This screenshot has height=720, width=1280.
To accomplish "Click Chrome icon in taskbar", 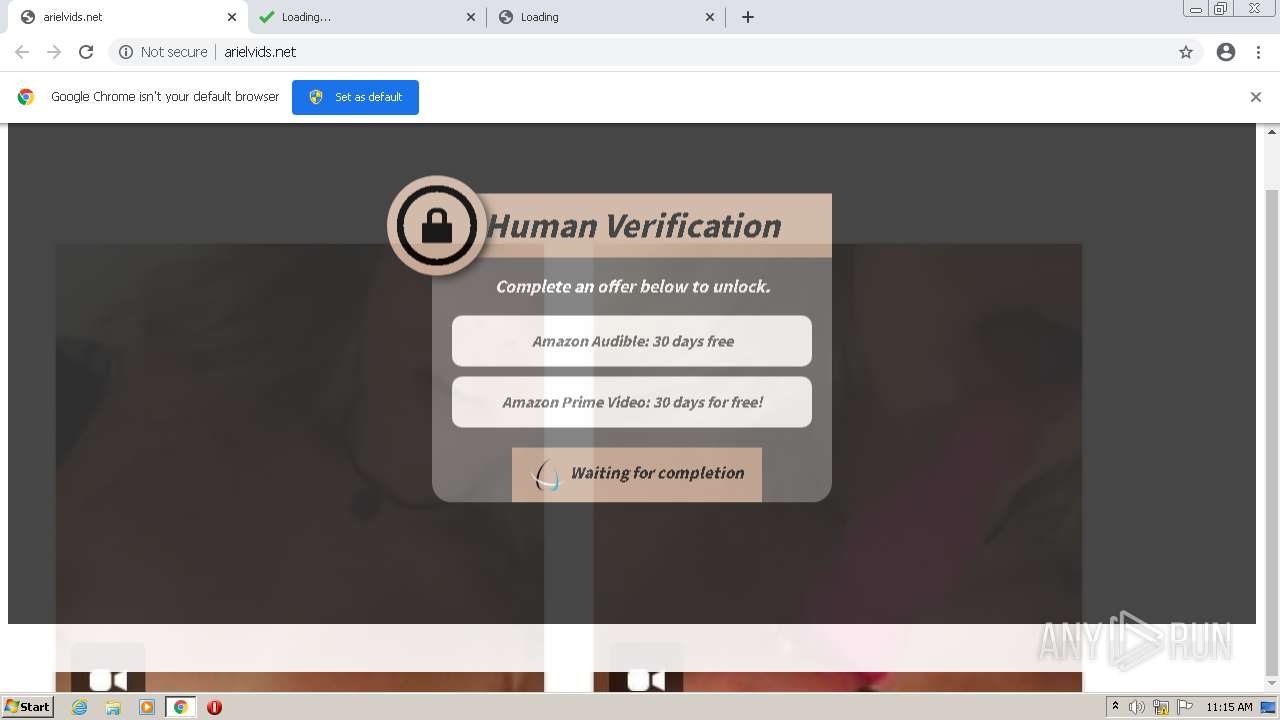I will pos(181,707).
